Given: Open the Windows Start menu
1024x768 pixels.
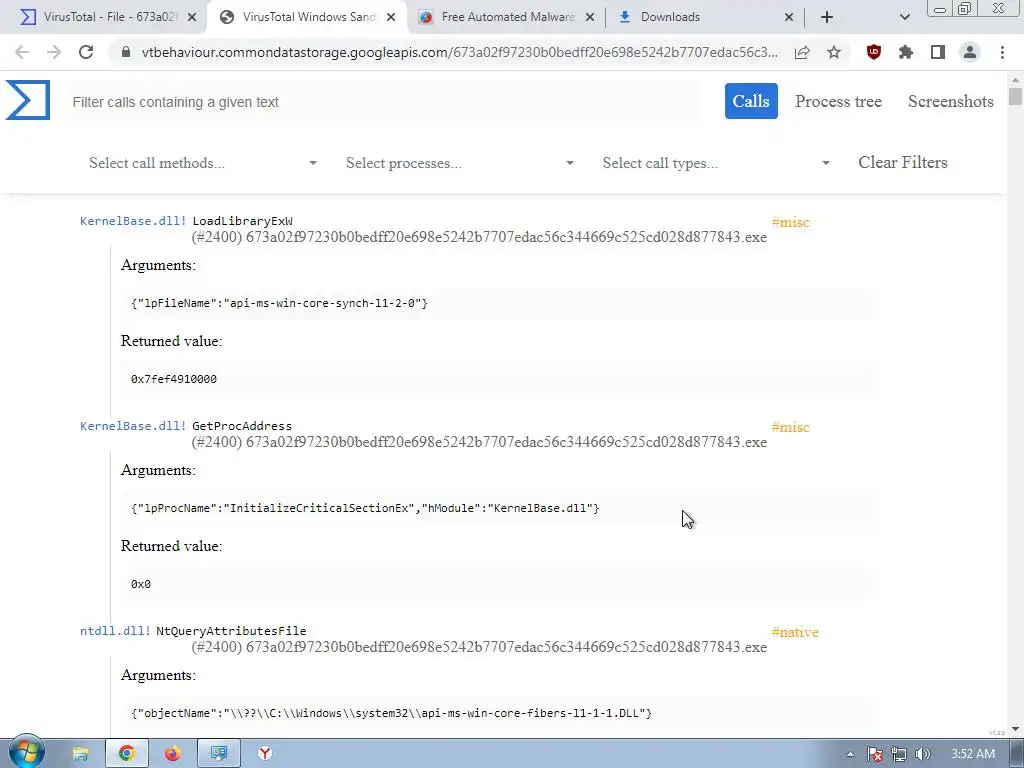Looking at the screenshot, I should [26, 753].
